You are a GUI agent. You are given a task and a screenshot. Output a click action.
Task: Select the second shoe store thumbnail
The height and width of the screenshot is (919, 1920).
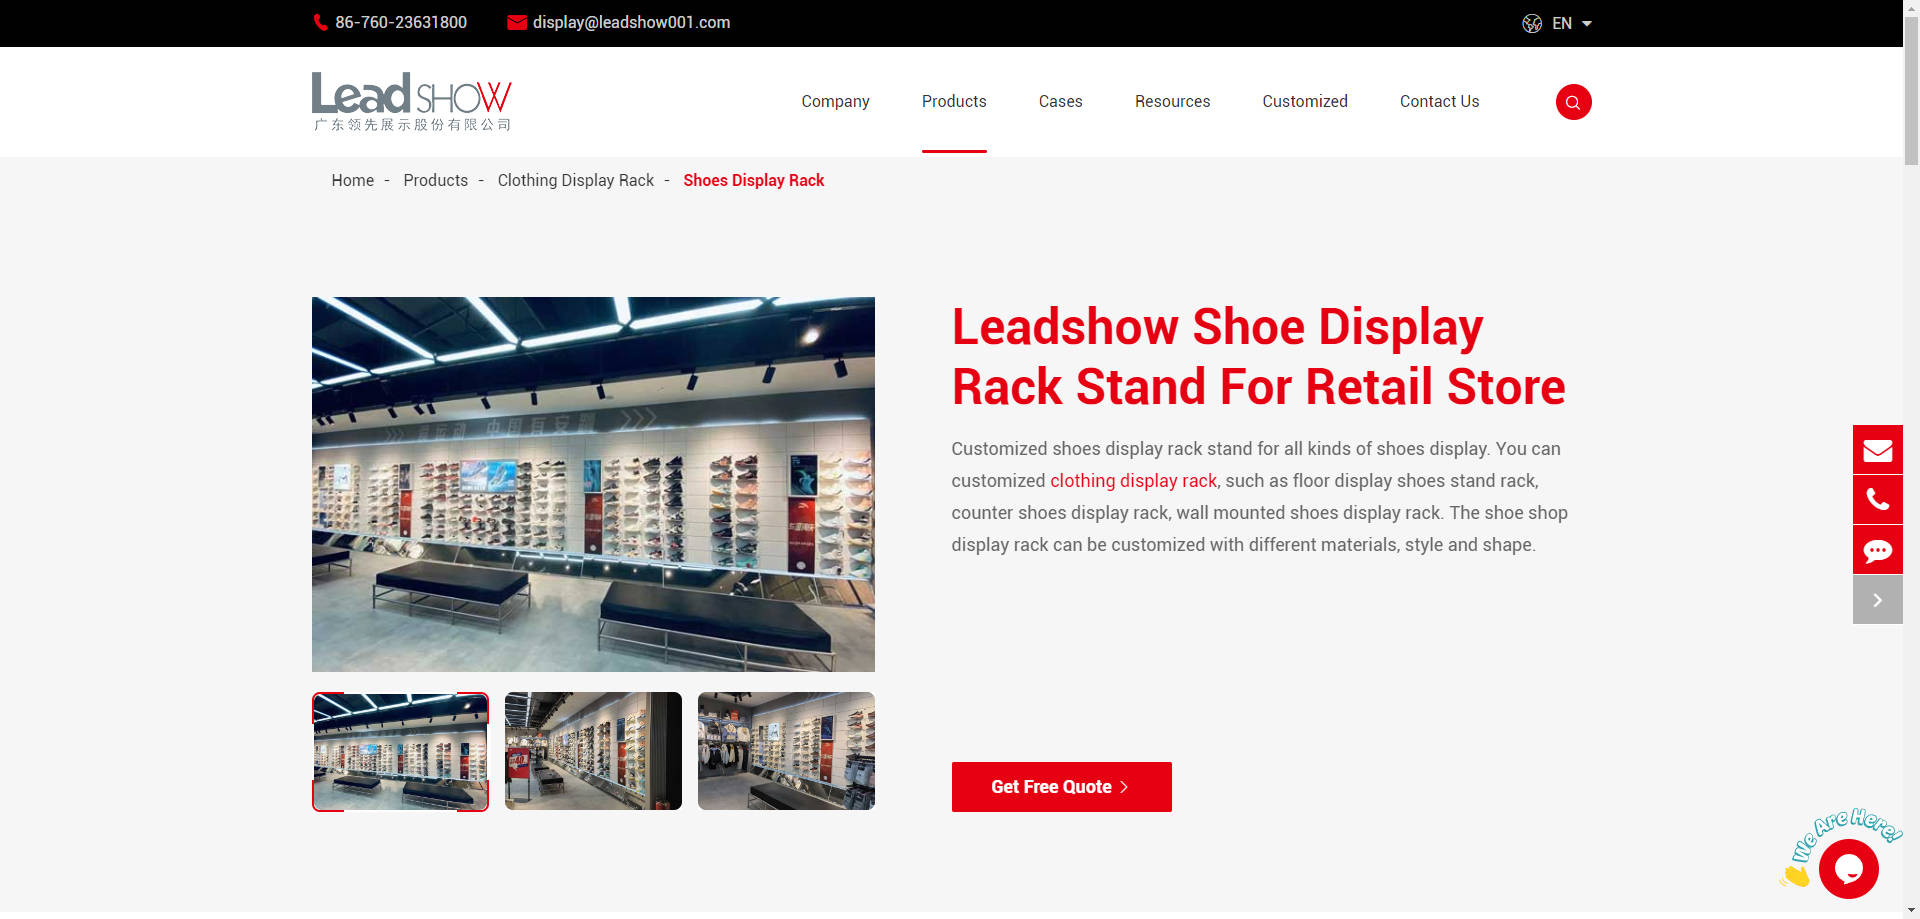tap(593, 751)
